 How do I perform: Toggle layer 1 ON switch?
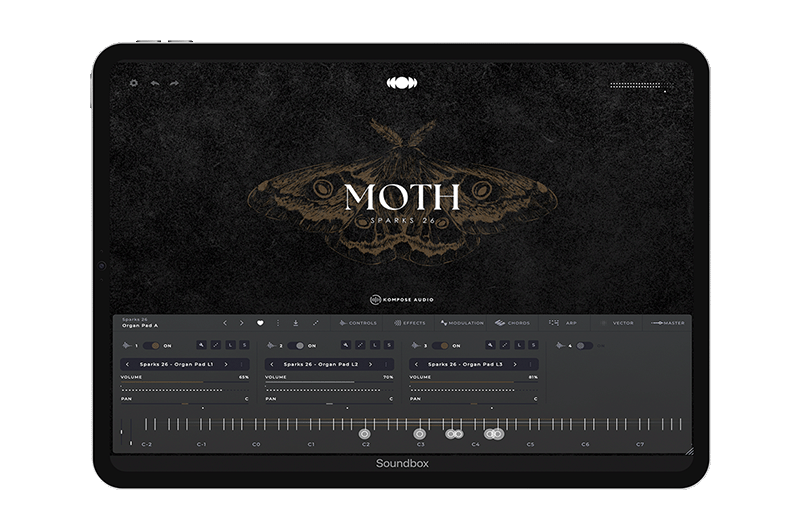coord(152,346)
